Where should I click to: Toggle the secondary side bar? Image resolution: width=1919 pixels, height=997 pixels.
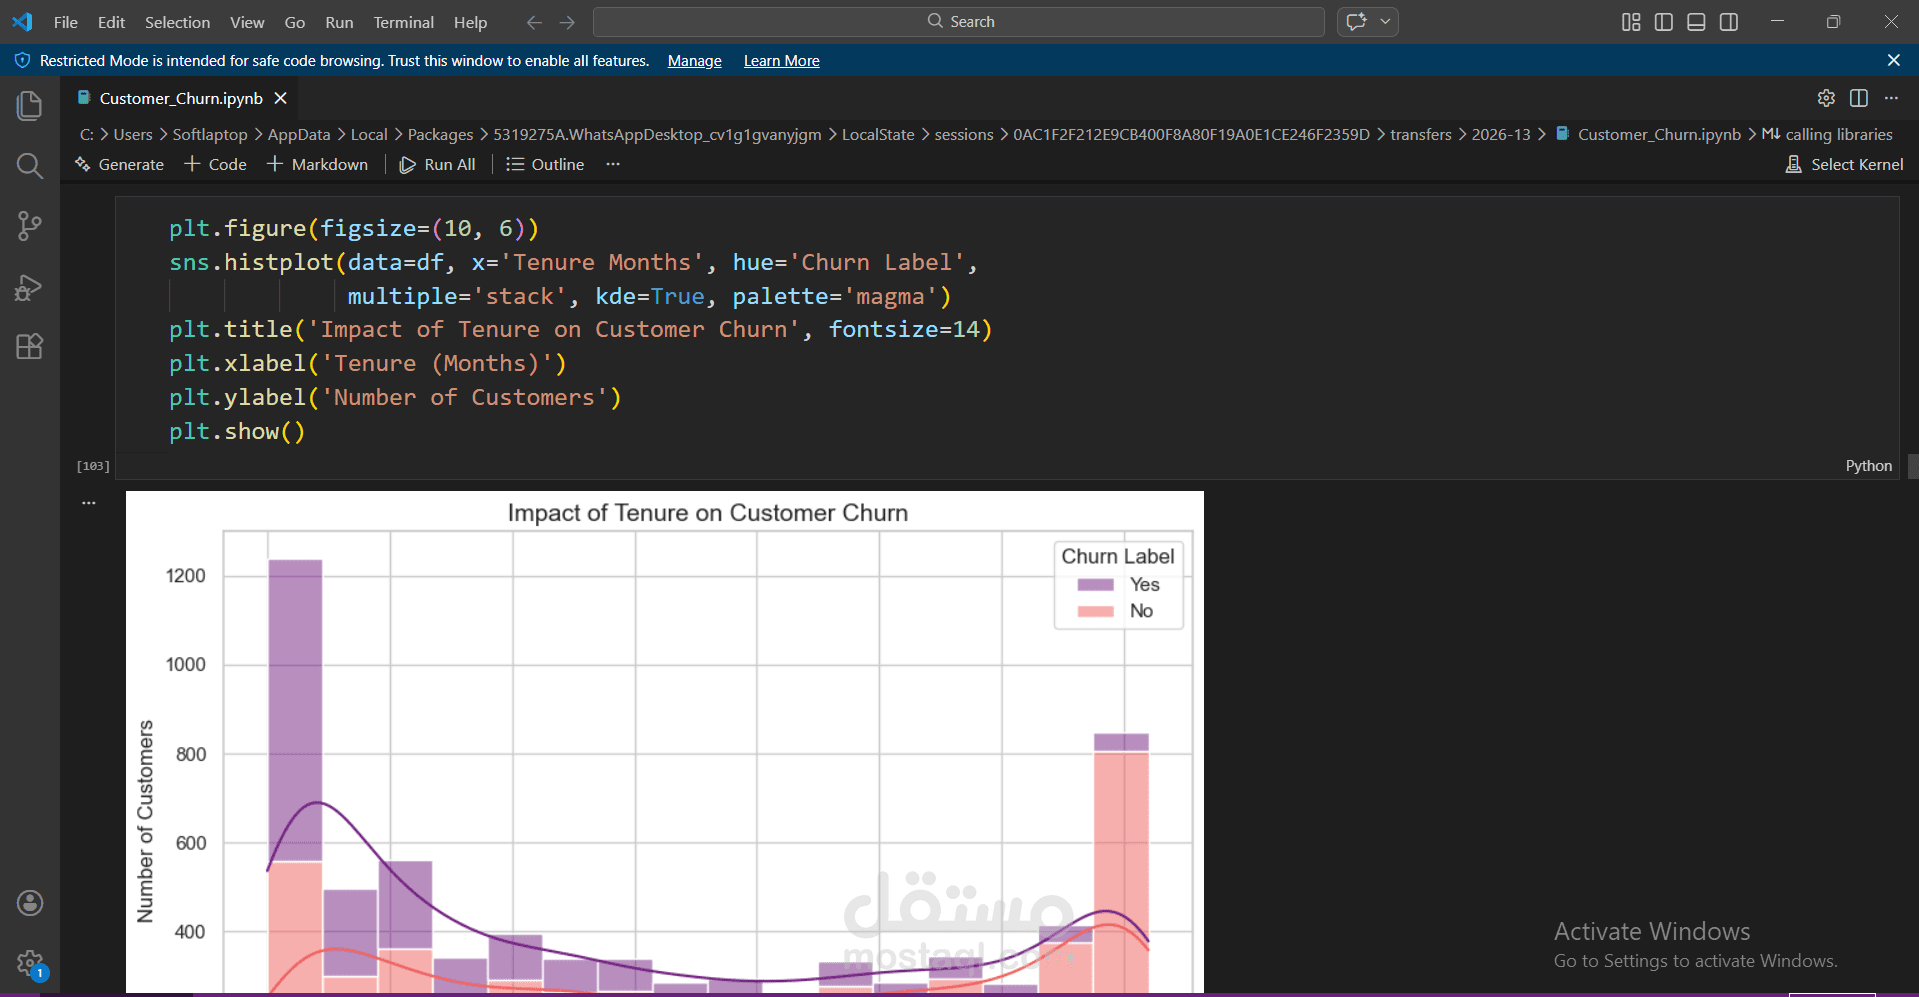tap(1729, 22)
